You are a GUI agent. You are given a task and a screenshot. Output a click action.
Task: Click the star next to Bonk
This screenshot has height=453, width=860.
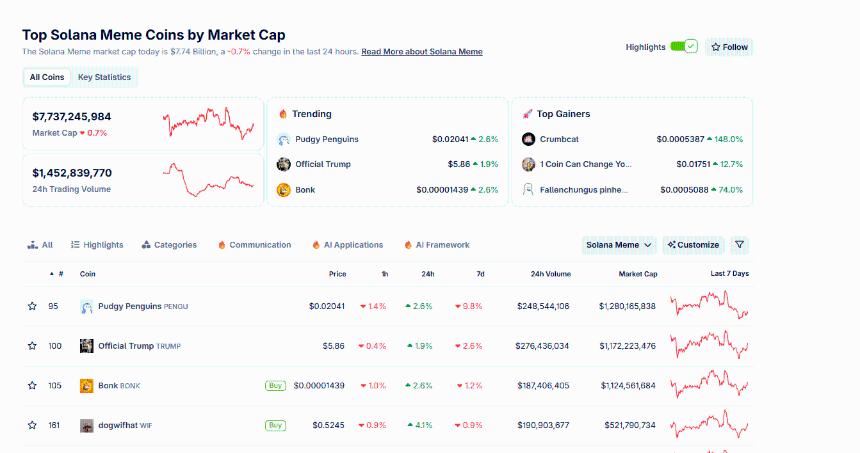pos(32,385)
